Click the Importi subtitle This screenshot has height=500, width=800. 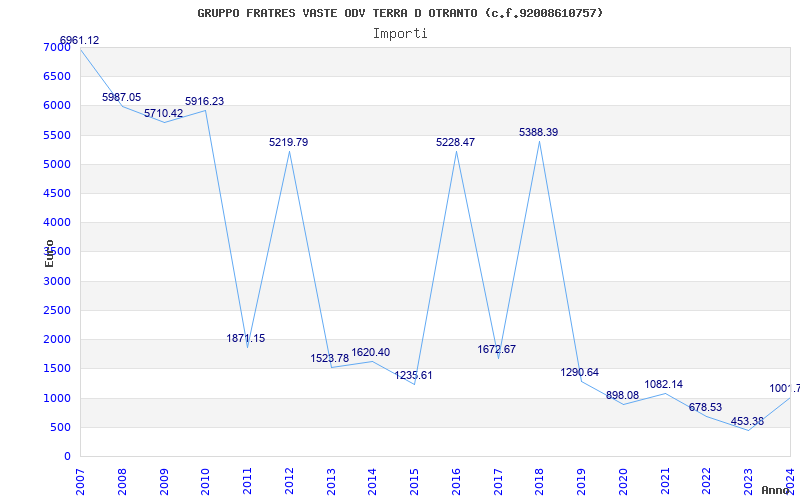(x=400, y=34)
